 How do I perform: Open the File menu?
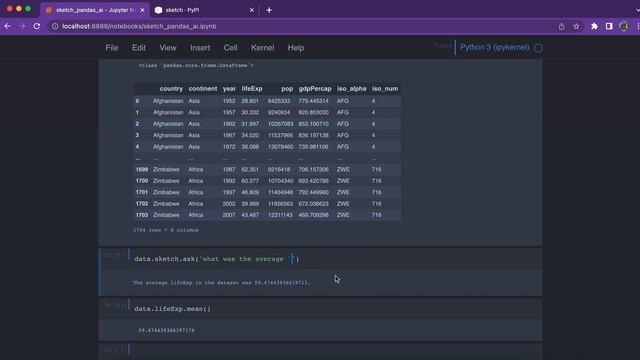click(112, 48)
